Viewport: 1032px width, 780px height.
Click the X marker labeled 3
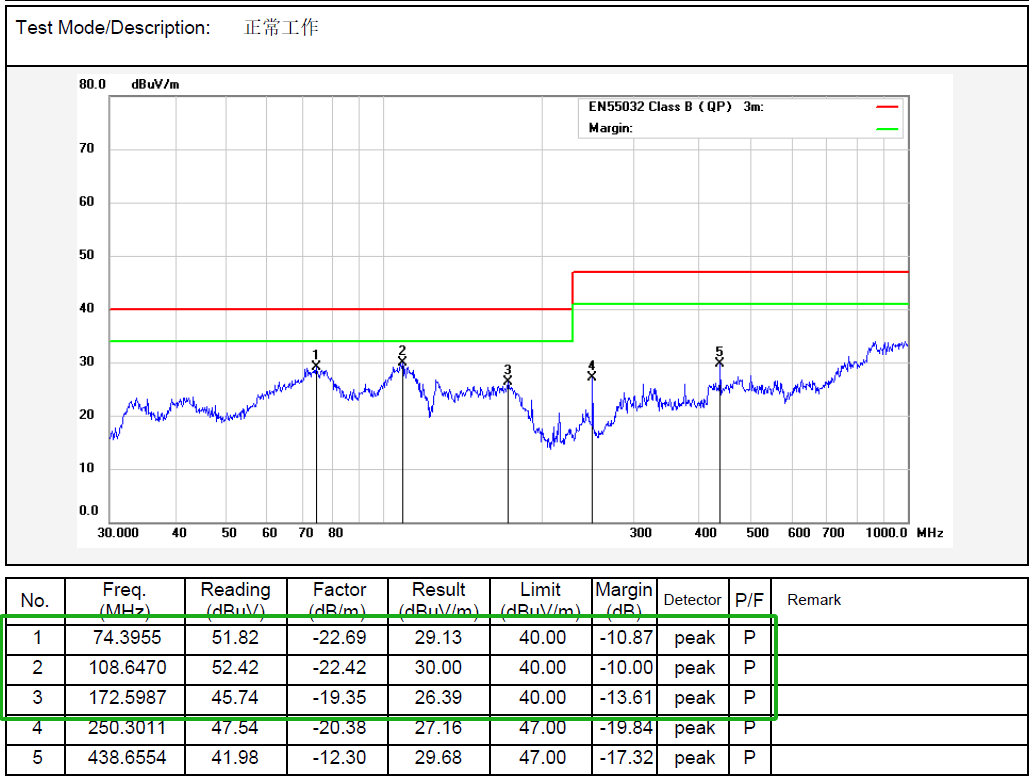(508, 380)
